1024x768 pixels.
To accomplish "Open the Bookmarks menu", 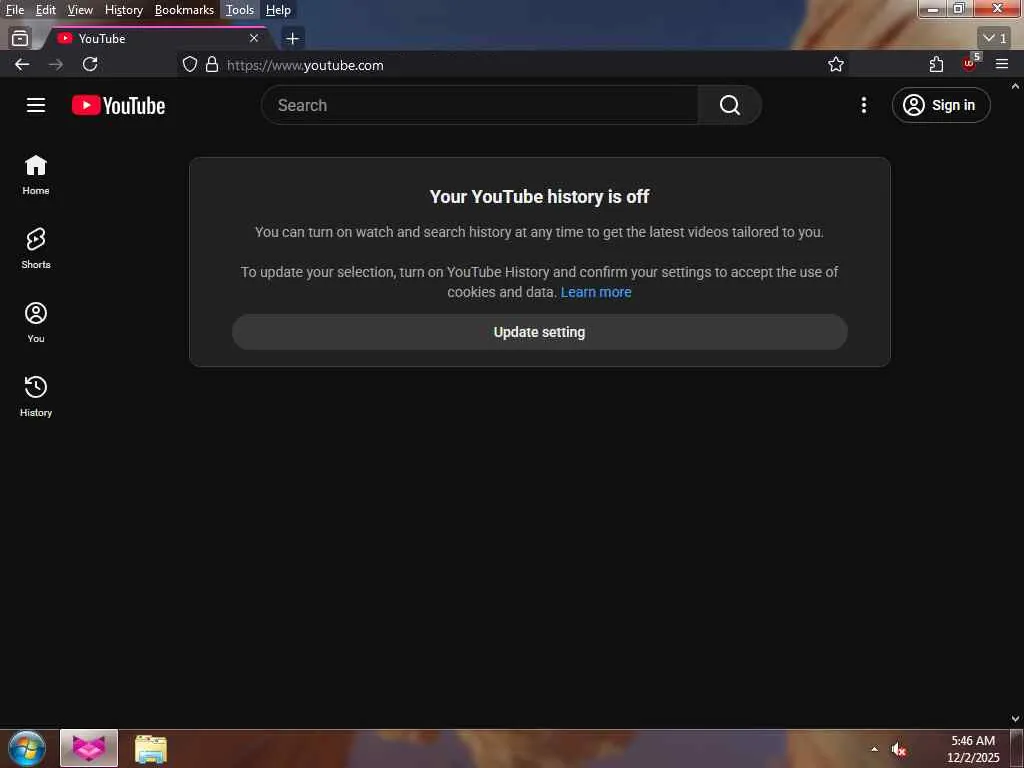I will 184,10.
